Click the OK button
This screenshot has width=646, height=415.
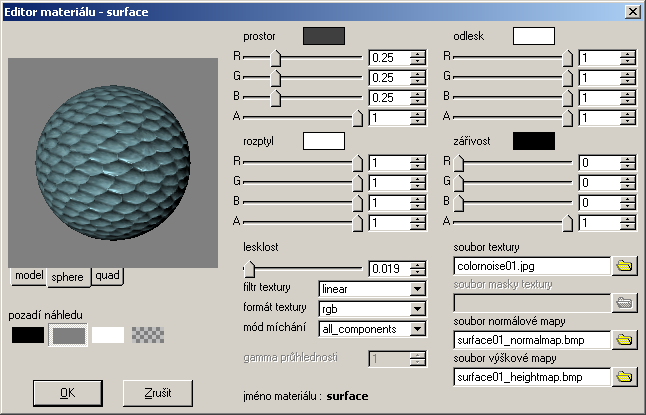coord(67,393)
